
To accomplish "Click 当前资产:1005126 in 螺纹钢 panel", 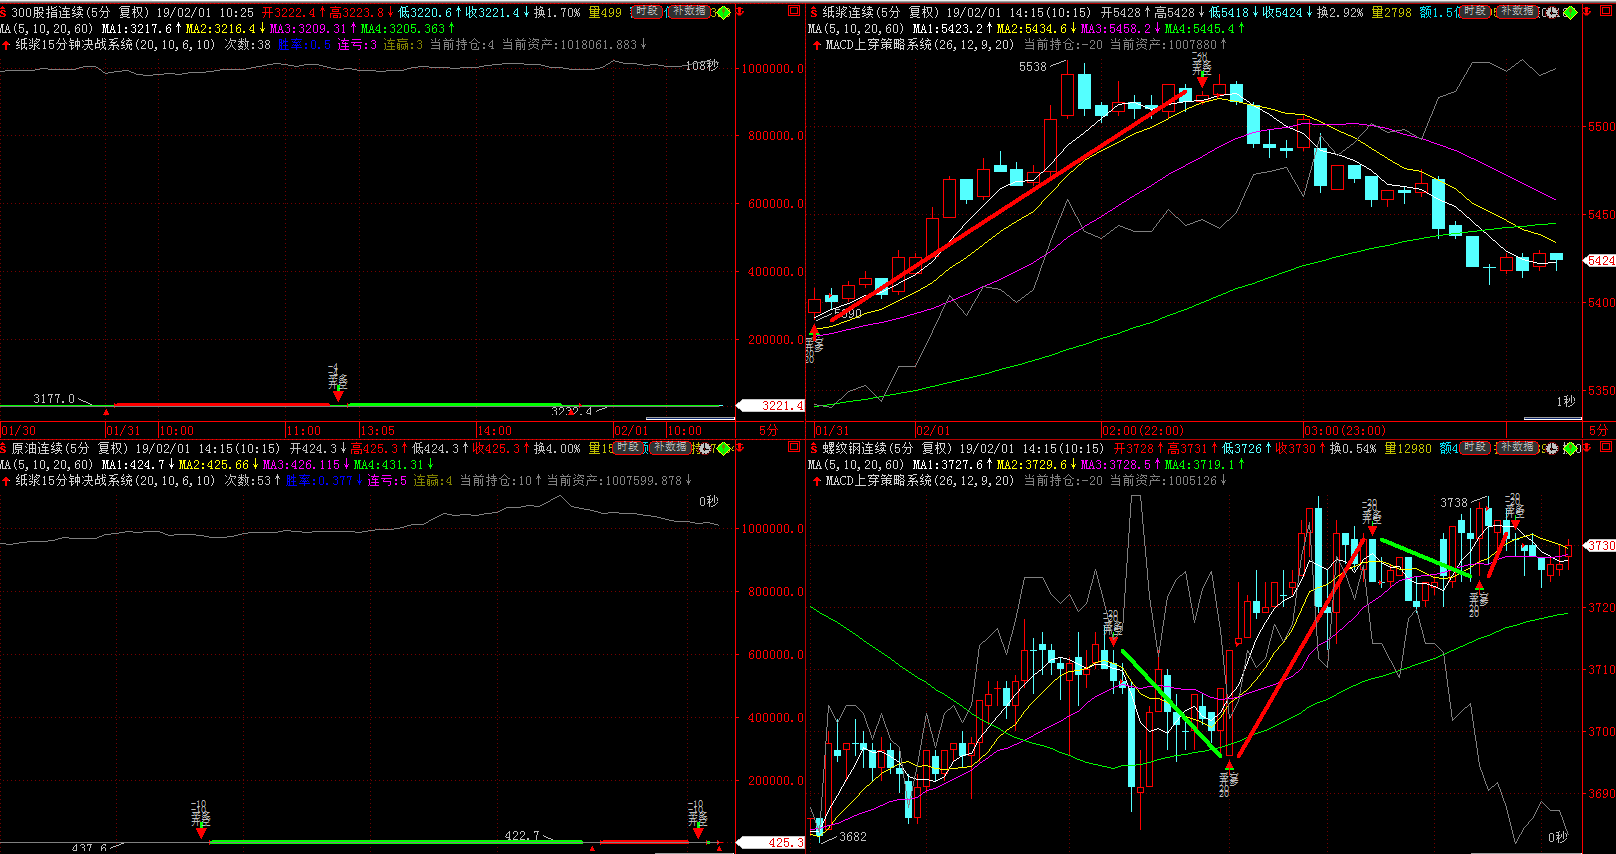I will [x=1163, y=481].
